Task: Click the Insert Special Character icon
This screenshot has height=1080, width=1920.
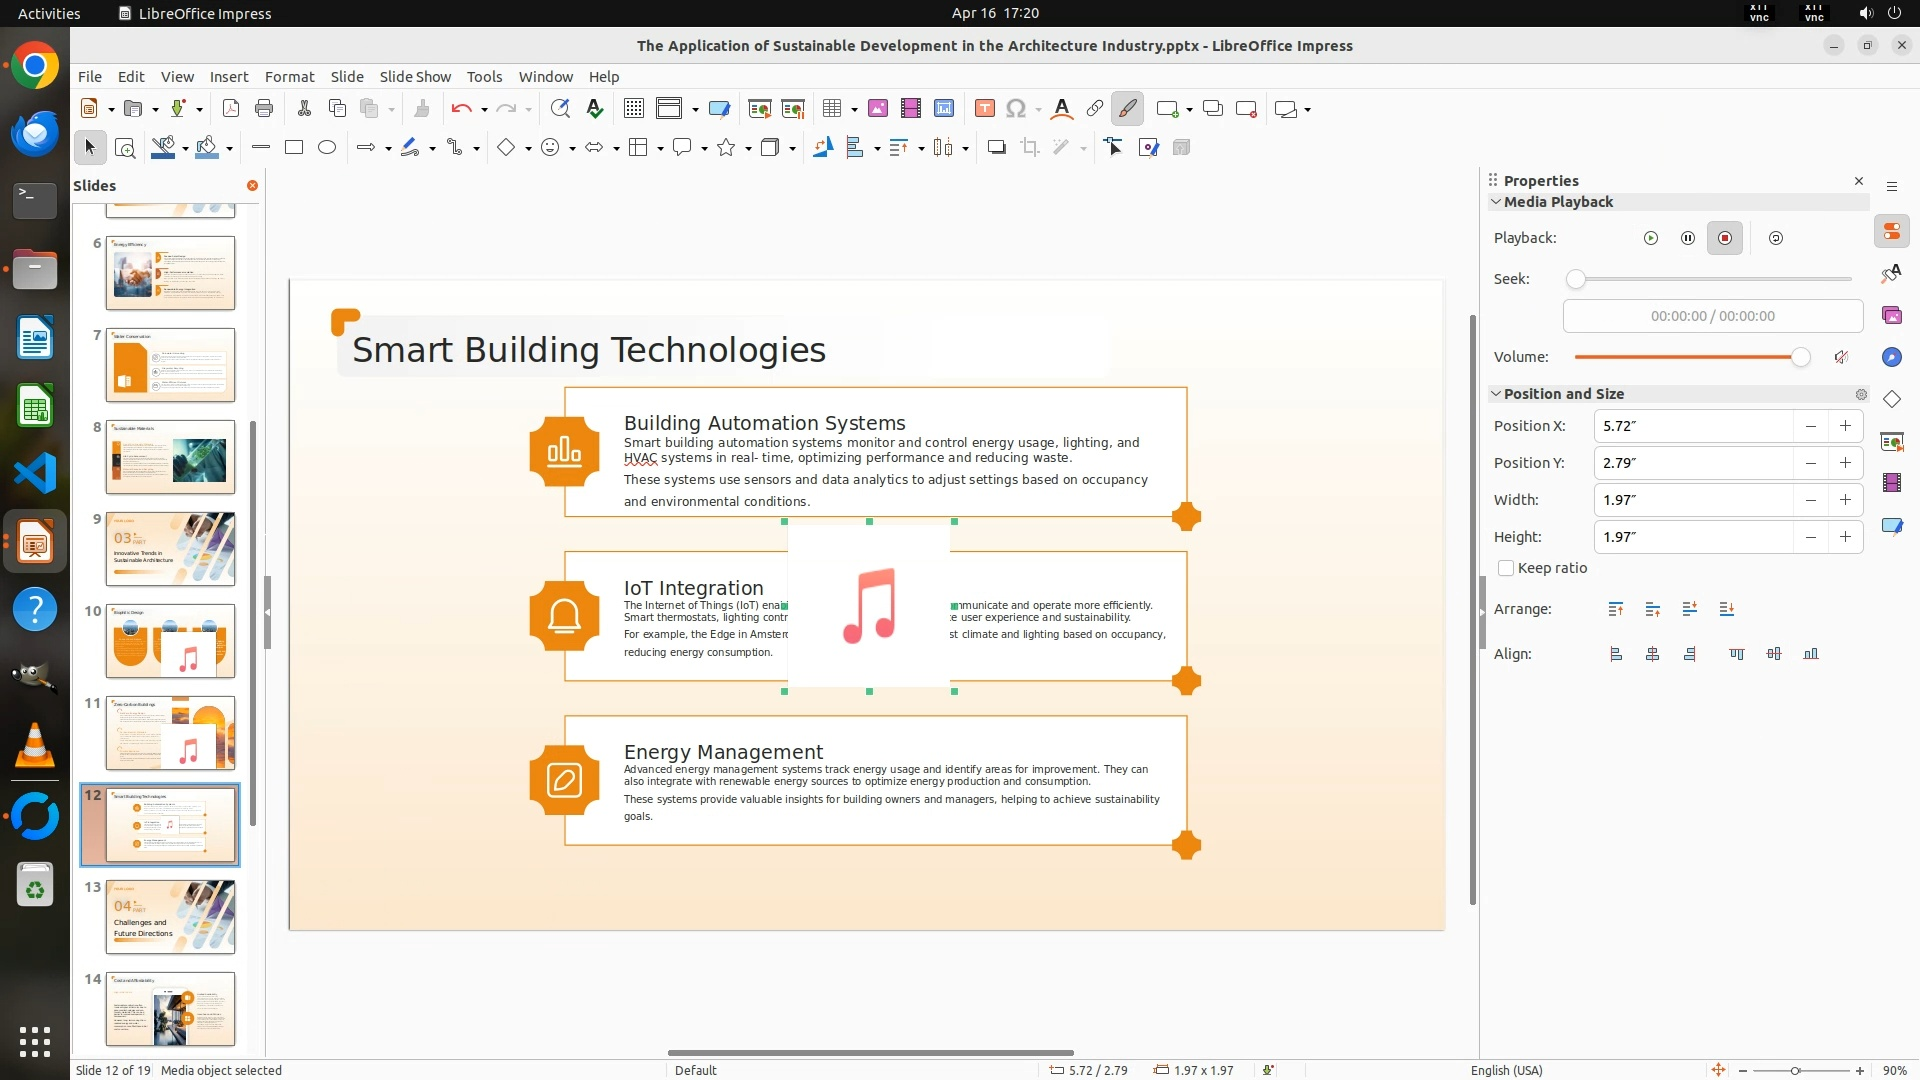Action: point(1016,109)
